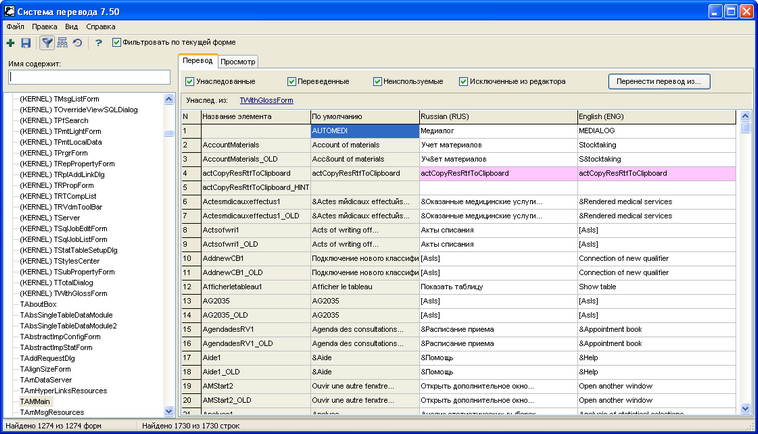Click 'AccountMaterials_OLD' element name cell
Viewport: 758px width, 434px height.
coord(256,159)
